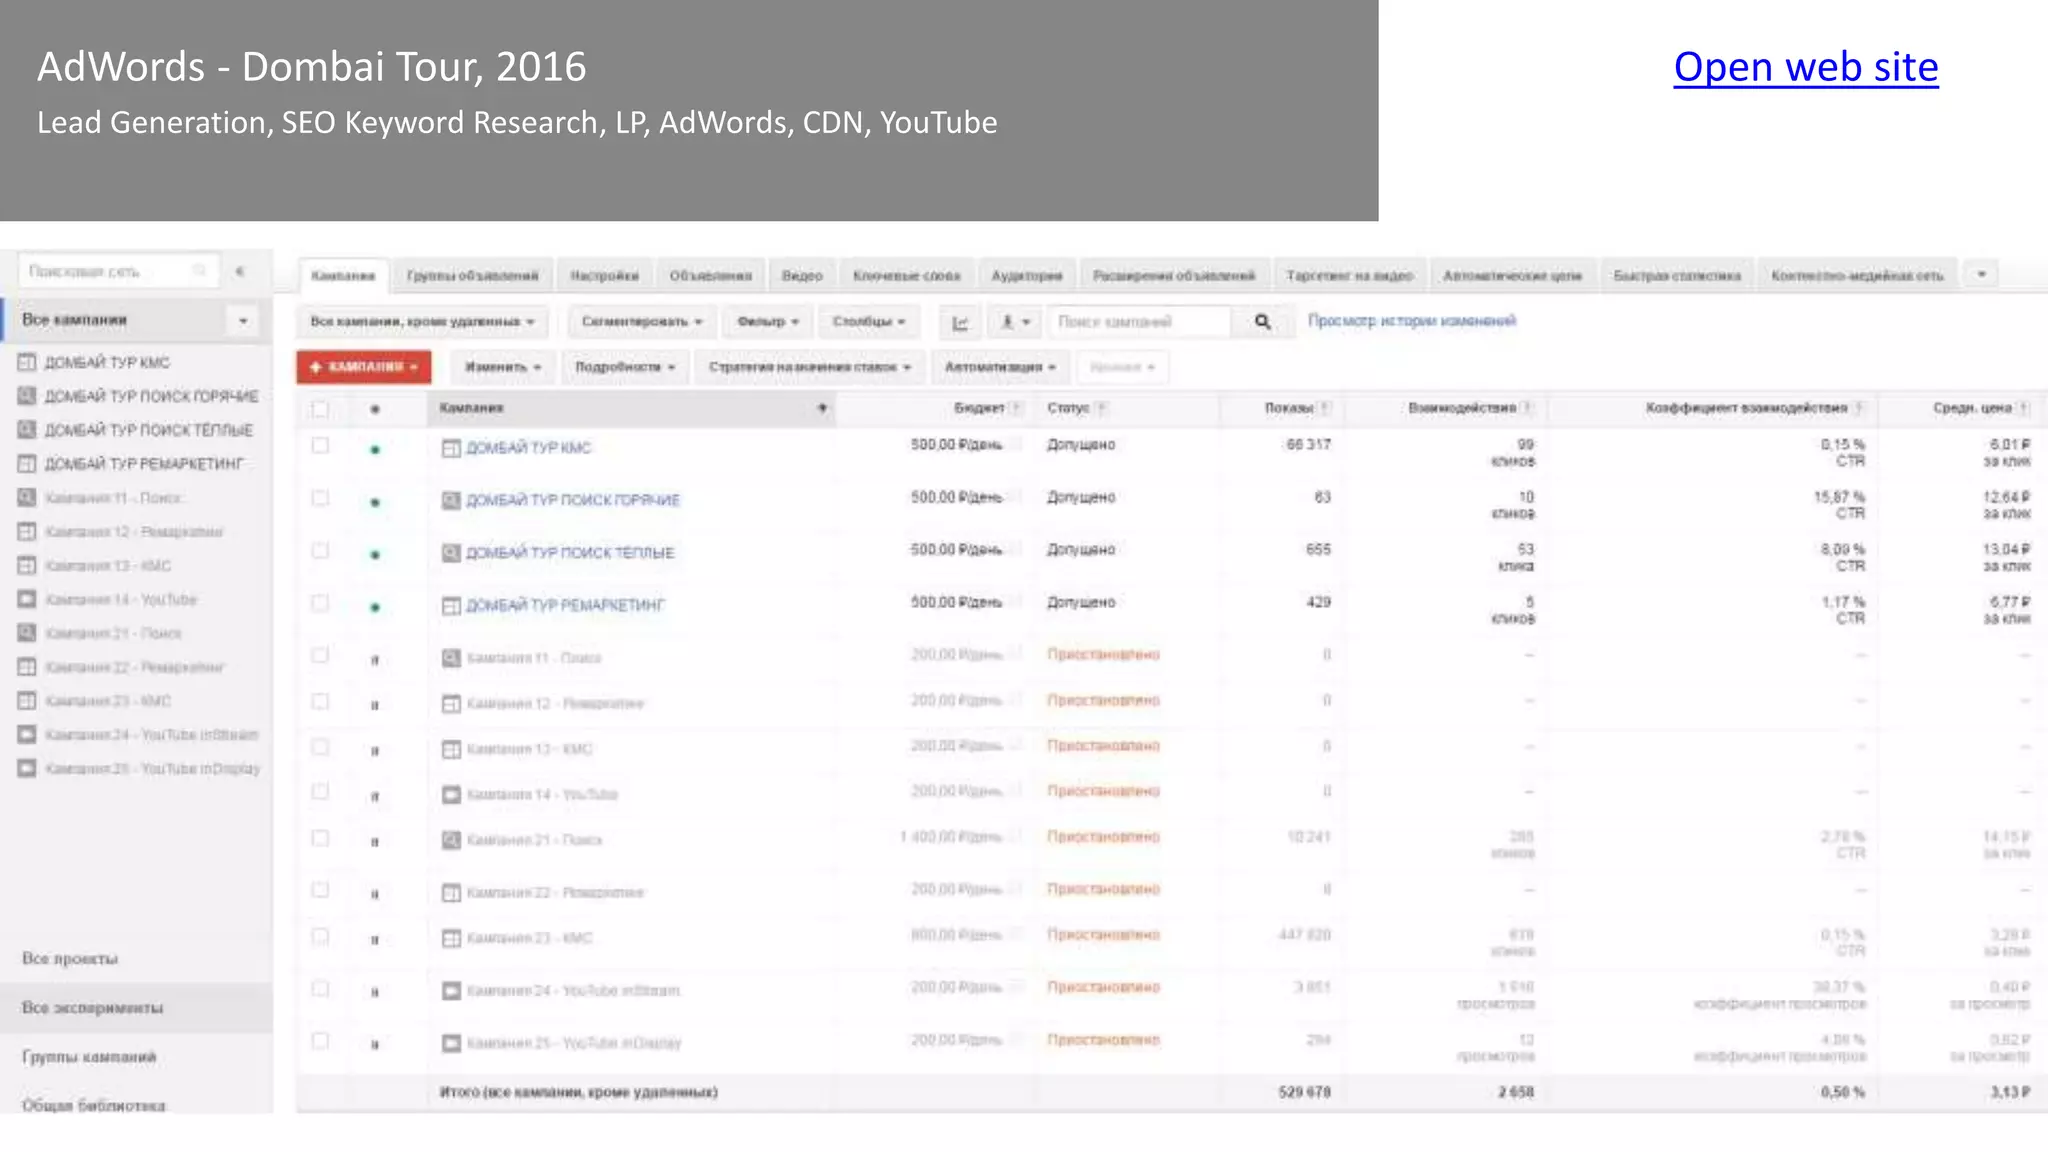Switch to the Расширения объявлений tab
Screen dimensions: 2048x1152
[x=1174, y=275]
